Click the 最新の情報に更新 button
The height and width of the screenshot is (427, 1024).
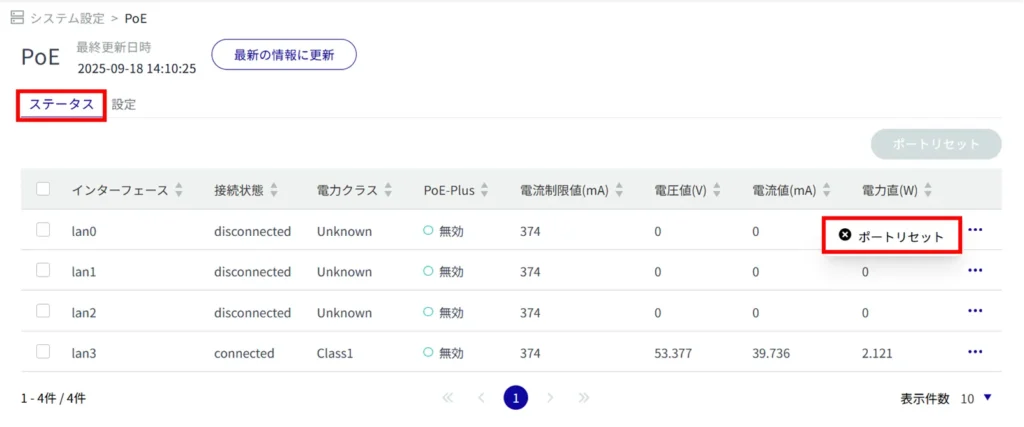coord(283,55)
